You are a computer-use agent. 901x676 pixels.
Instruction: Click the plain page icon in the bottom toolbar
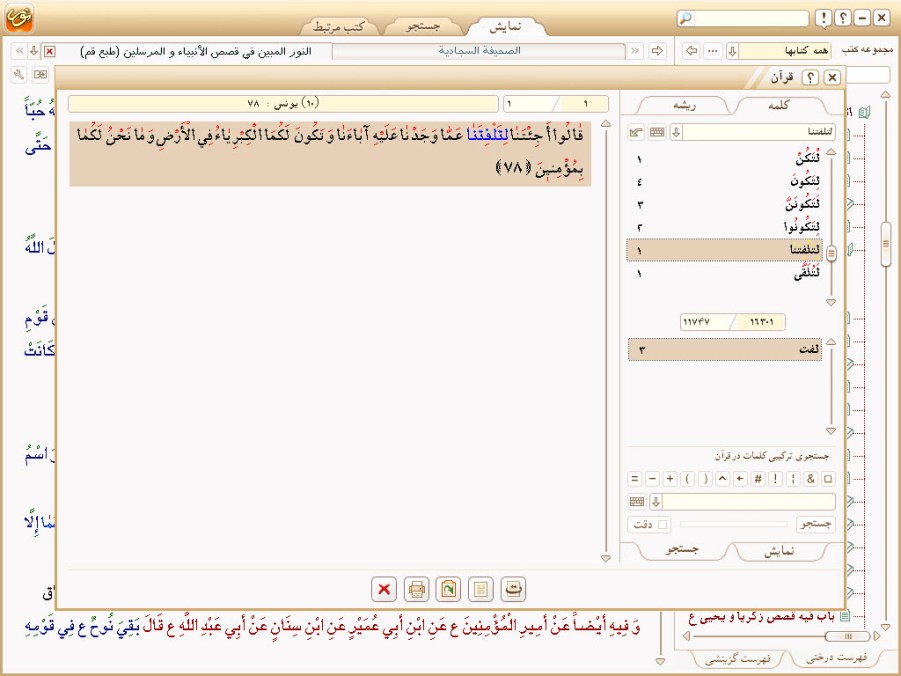pyautogui.click(x=480, y=589)
